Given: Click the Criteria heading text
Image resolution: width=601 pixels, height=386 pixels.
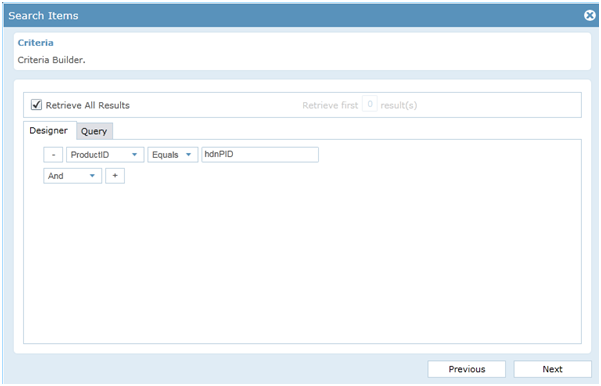Looking at the screenshot, I should [35, 43].
